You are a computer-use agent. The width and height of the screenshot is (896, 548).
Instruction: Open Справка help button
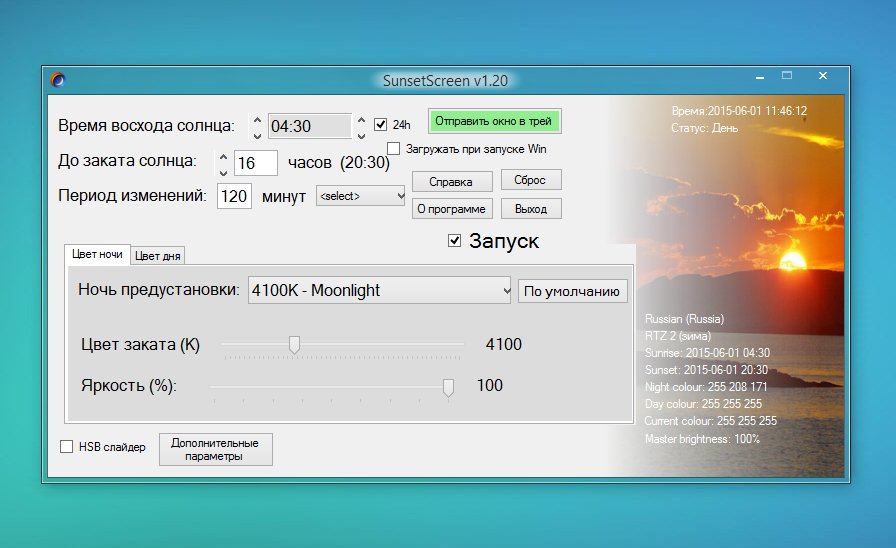click(x=451, y=182)
